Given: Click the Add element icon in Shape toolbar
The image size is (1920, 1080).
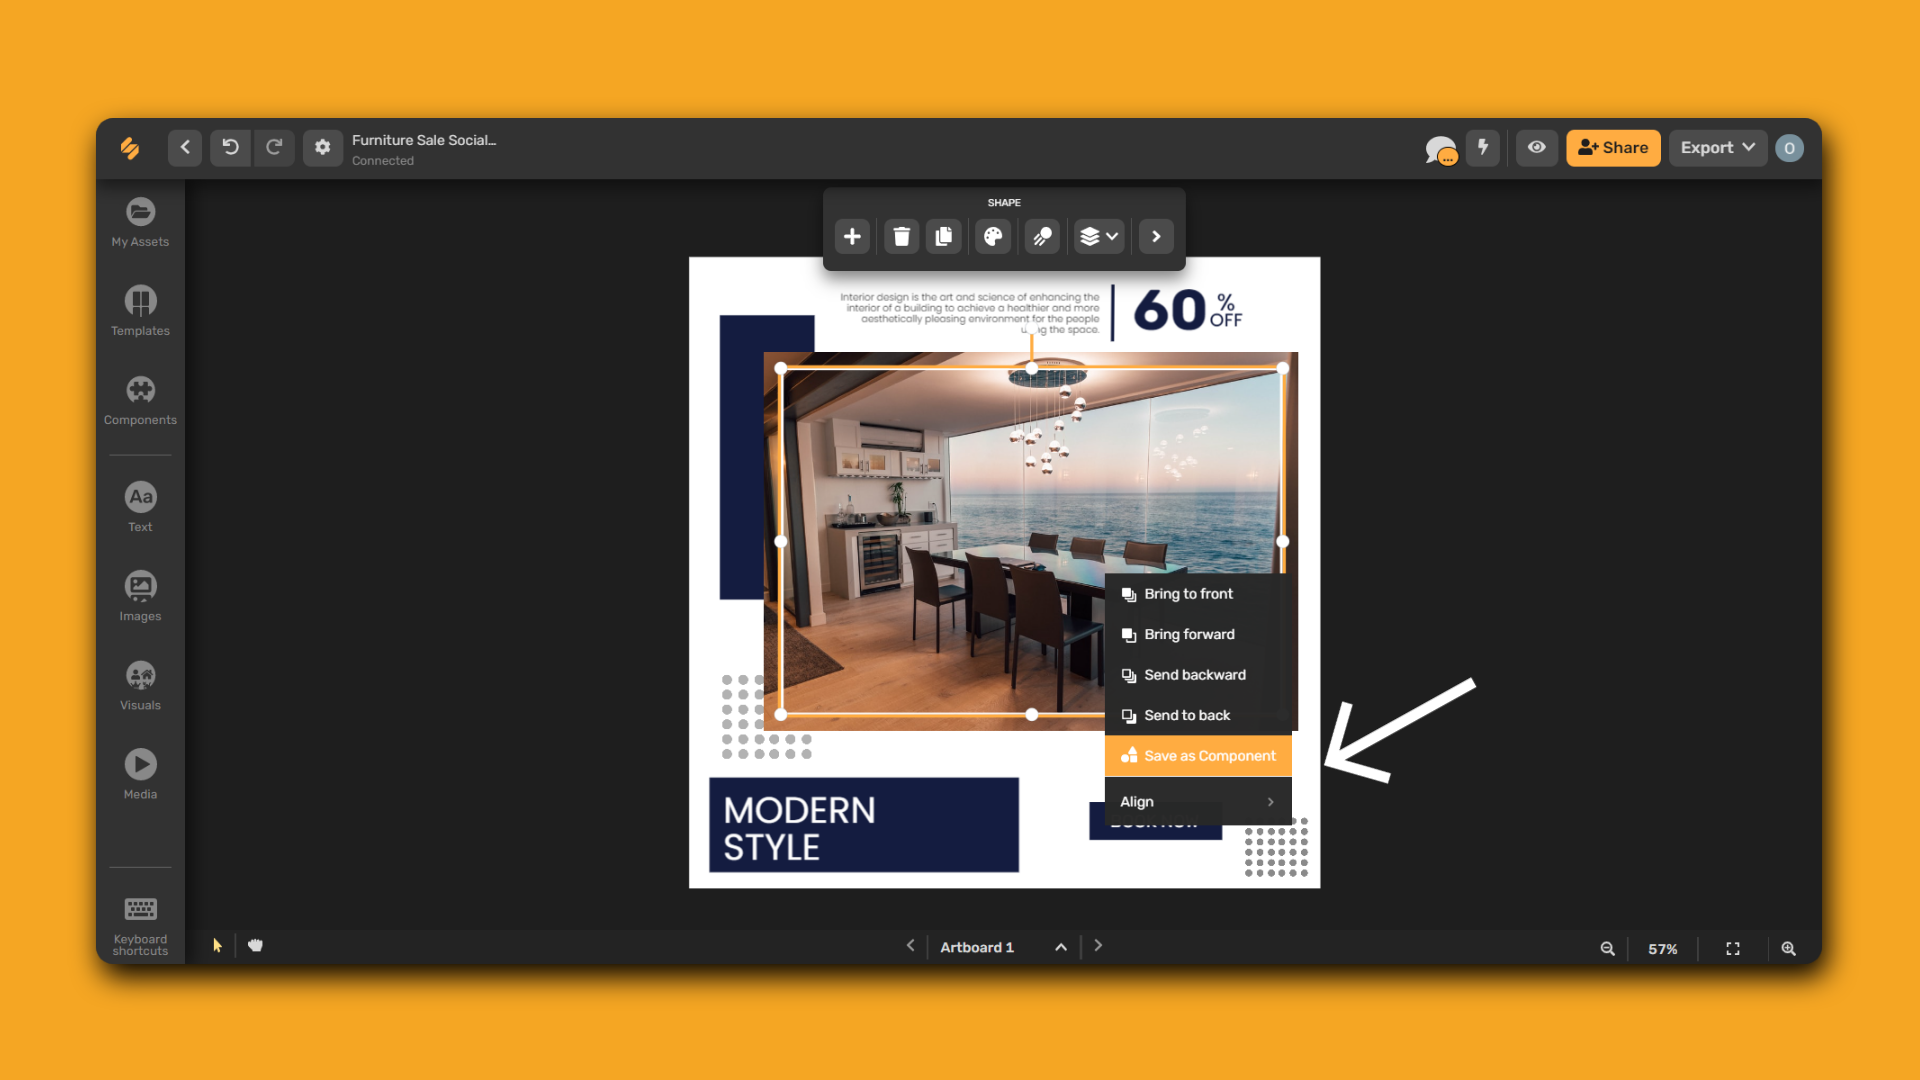Looking at the screenshot, I should point(852,236).
